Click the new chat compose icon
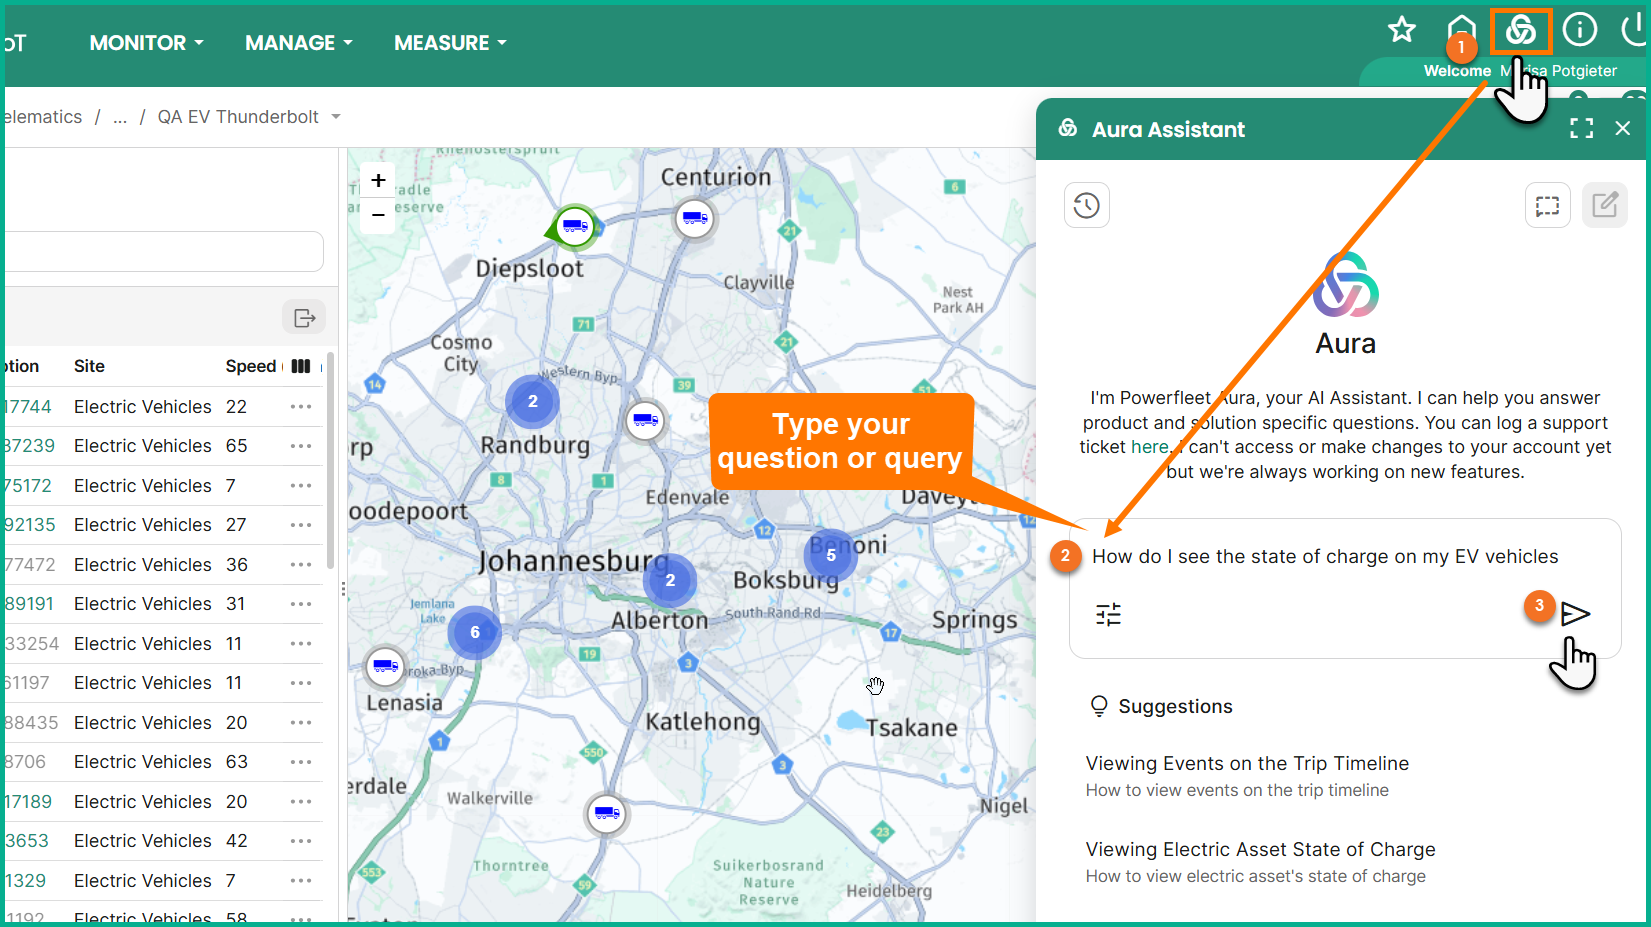Viewport: 1651px width, 927px height. coord(1604,206)
